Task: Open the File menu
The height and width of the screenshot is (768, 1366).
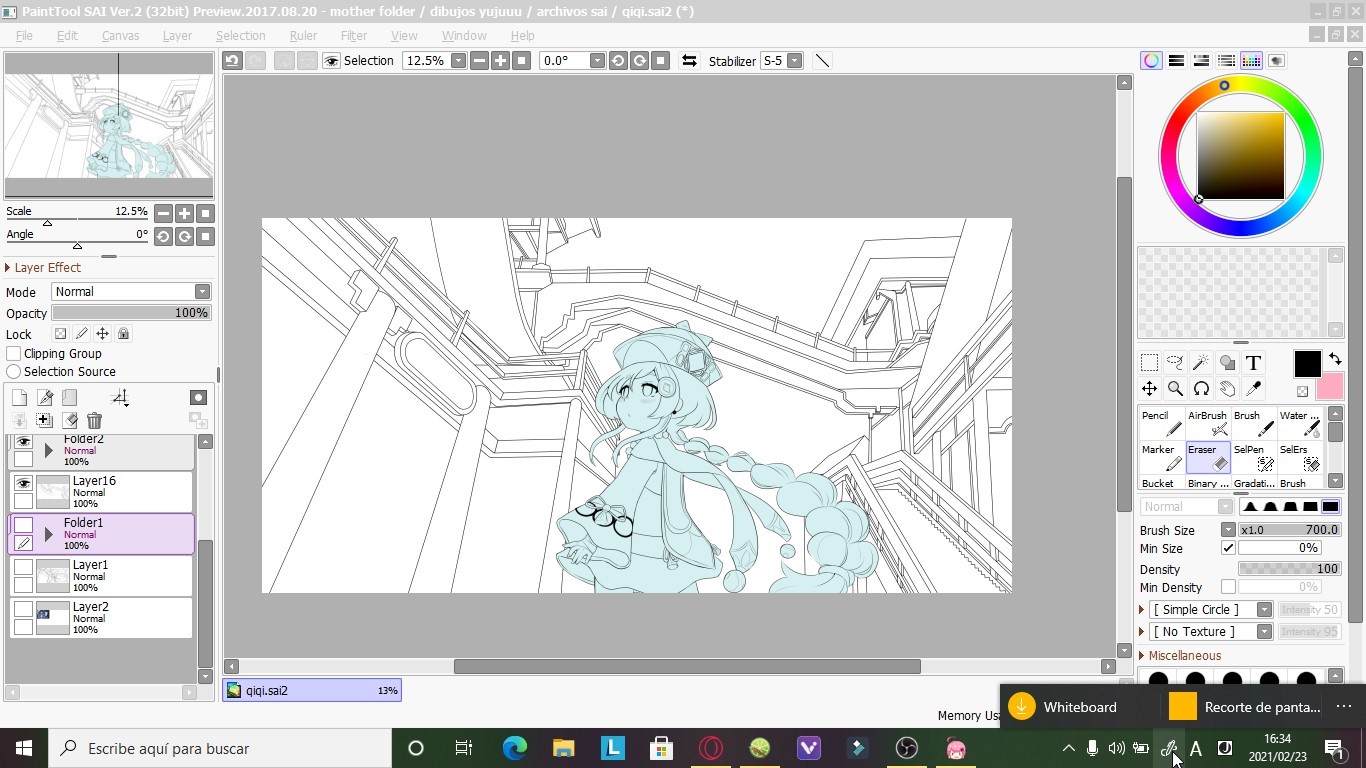Action: [x=24, y=35]
